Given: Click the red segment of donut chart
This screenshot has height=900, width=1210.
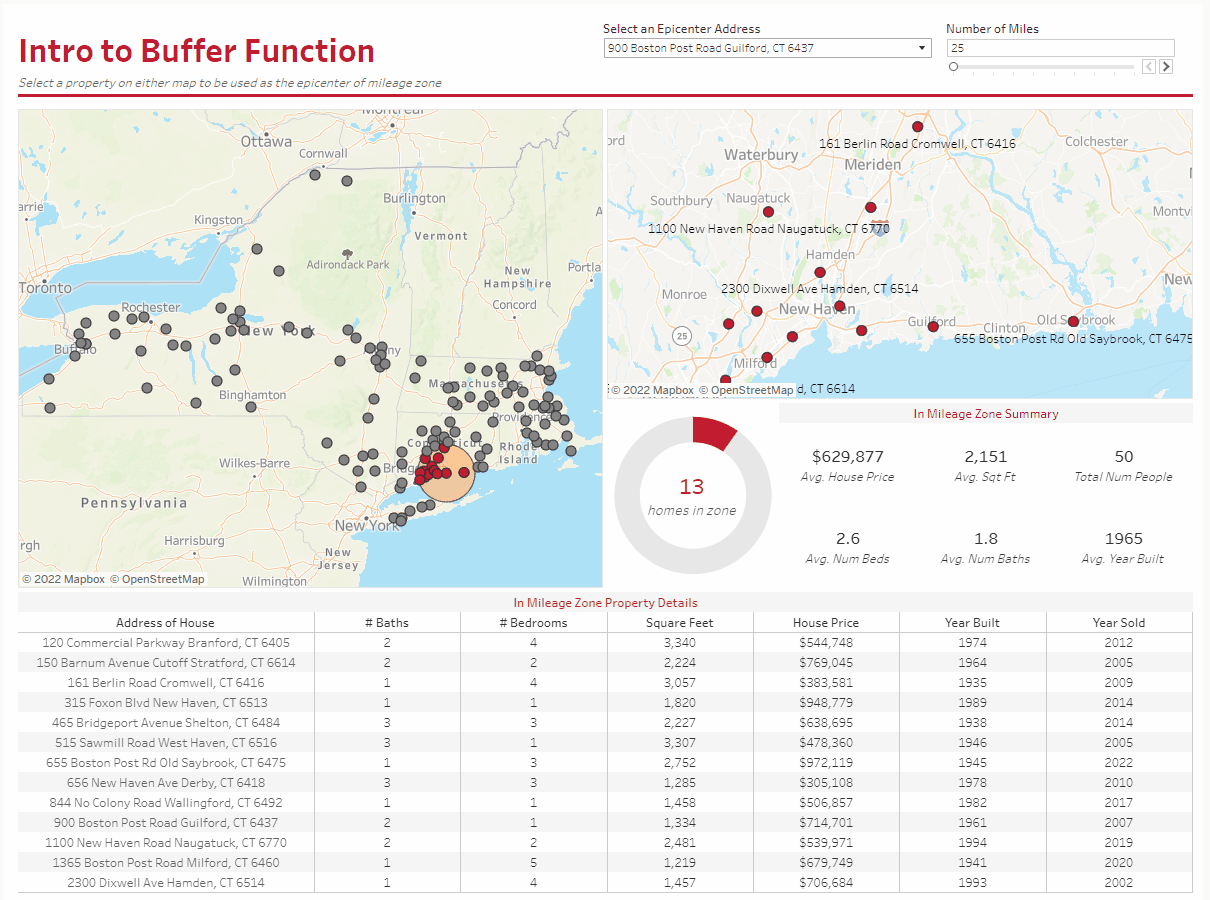Looking at the screenshot, I should tap(714, 431).
